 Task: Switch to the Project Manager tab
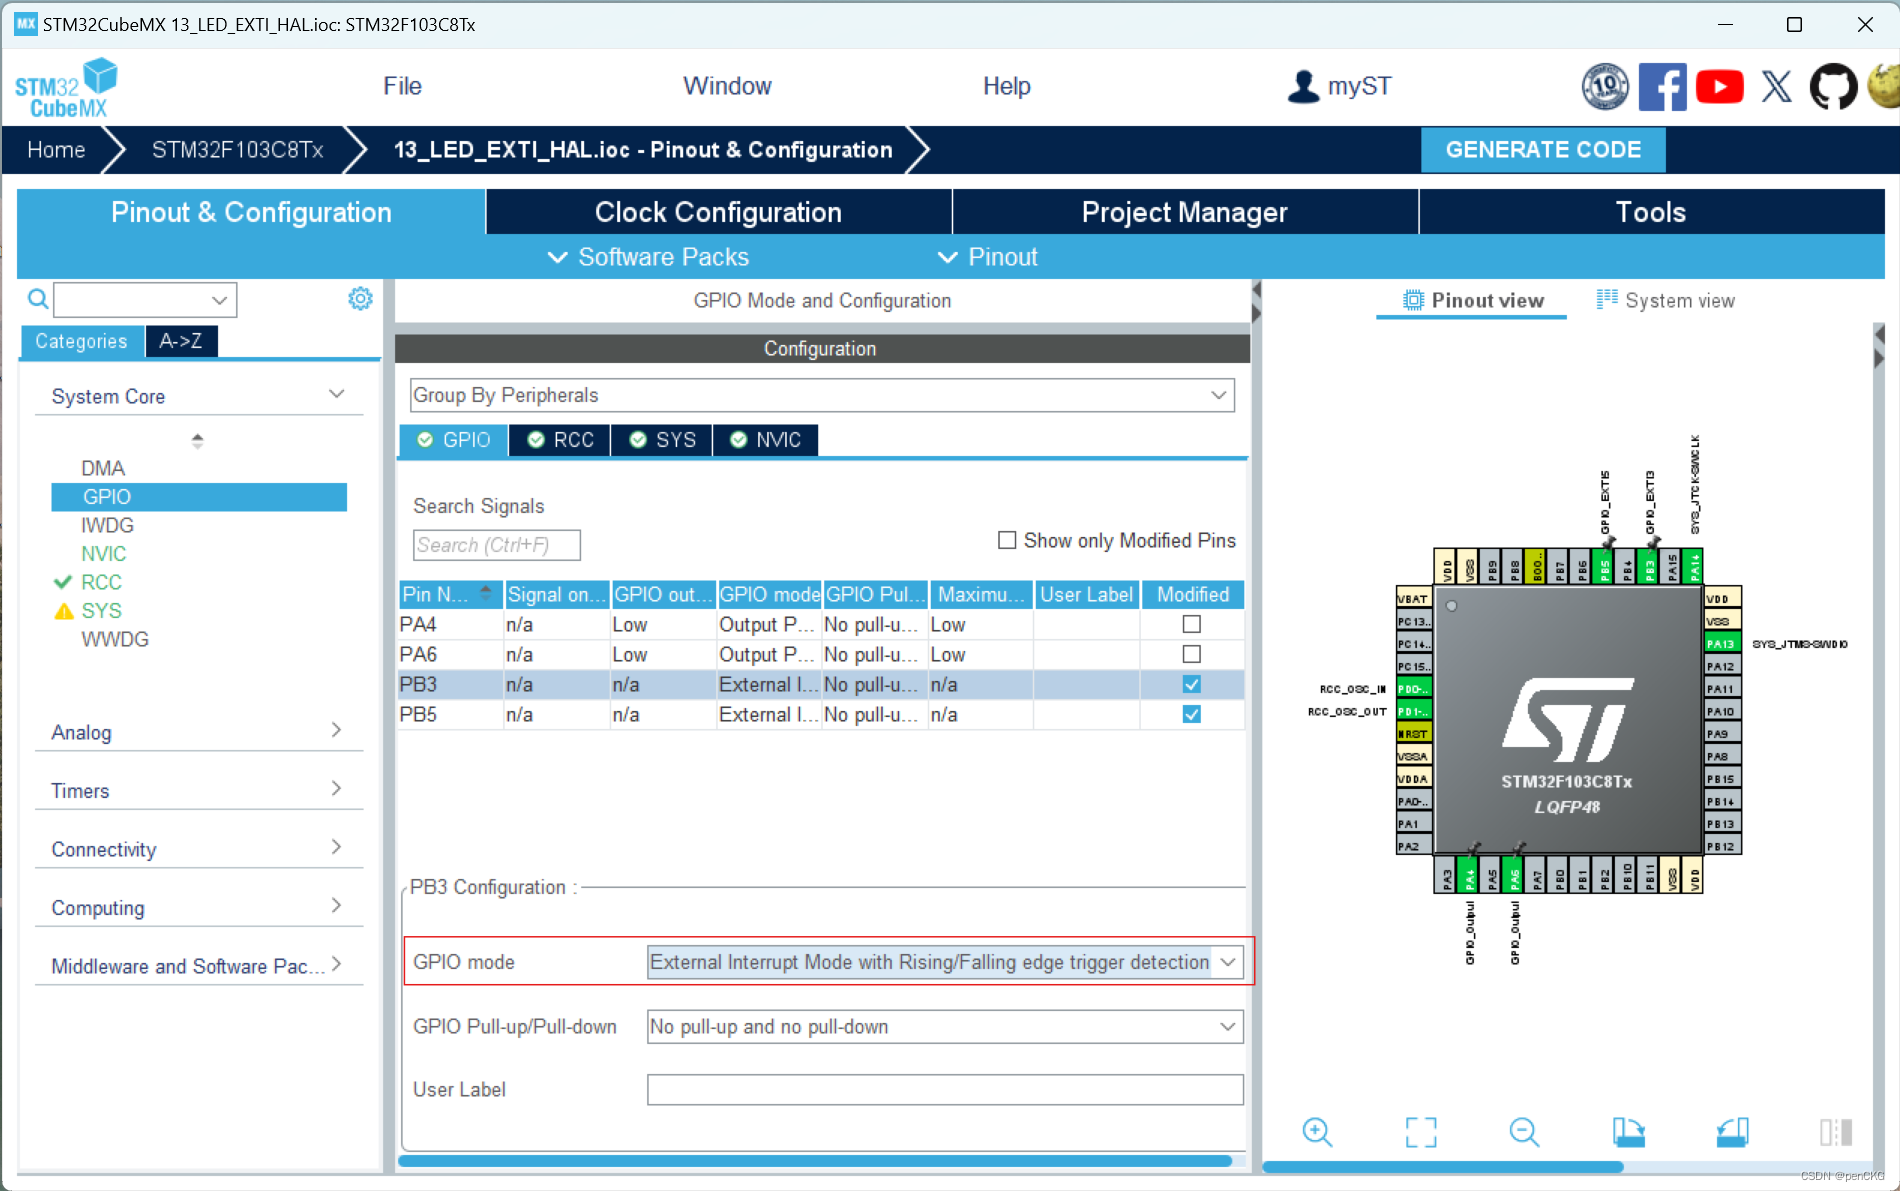click(1185, 212)
